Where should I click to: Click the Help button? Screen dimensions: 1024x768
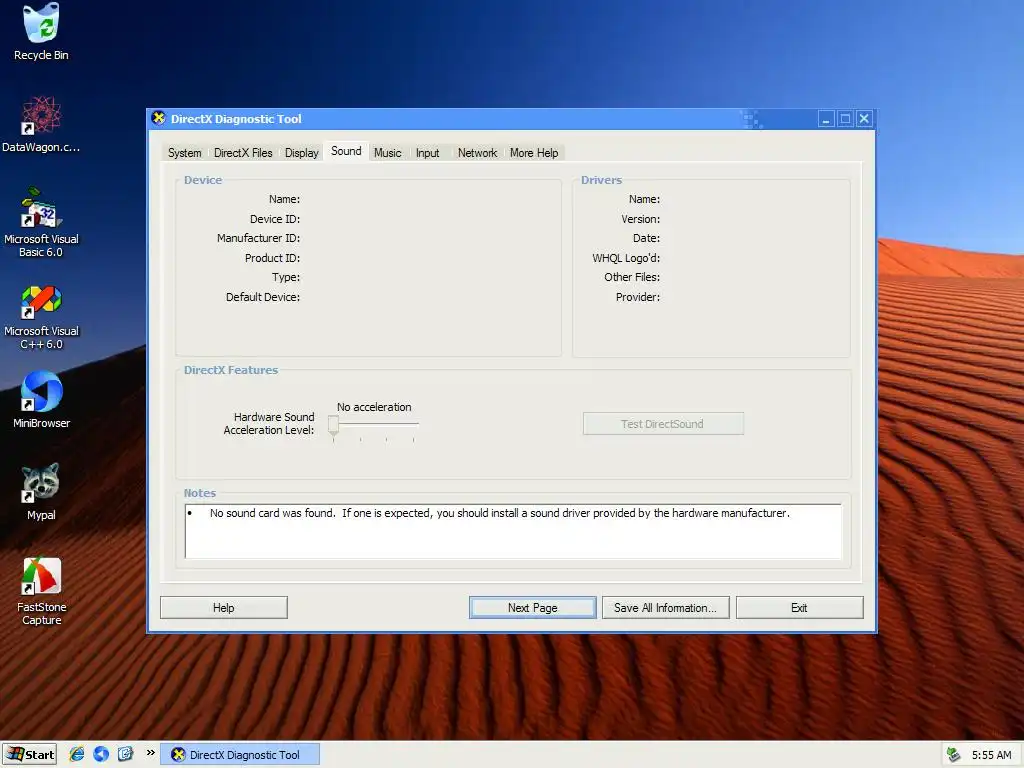tap(223, 607)
